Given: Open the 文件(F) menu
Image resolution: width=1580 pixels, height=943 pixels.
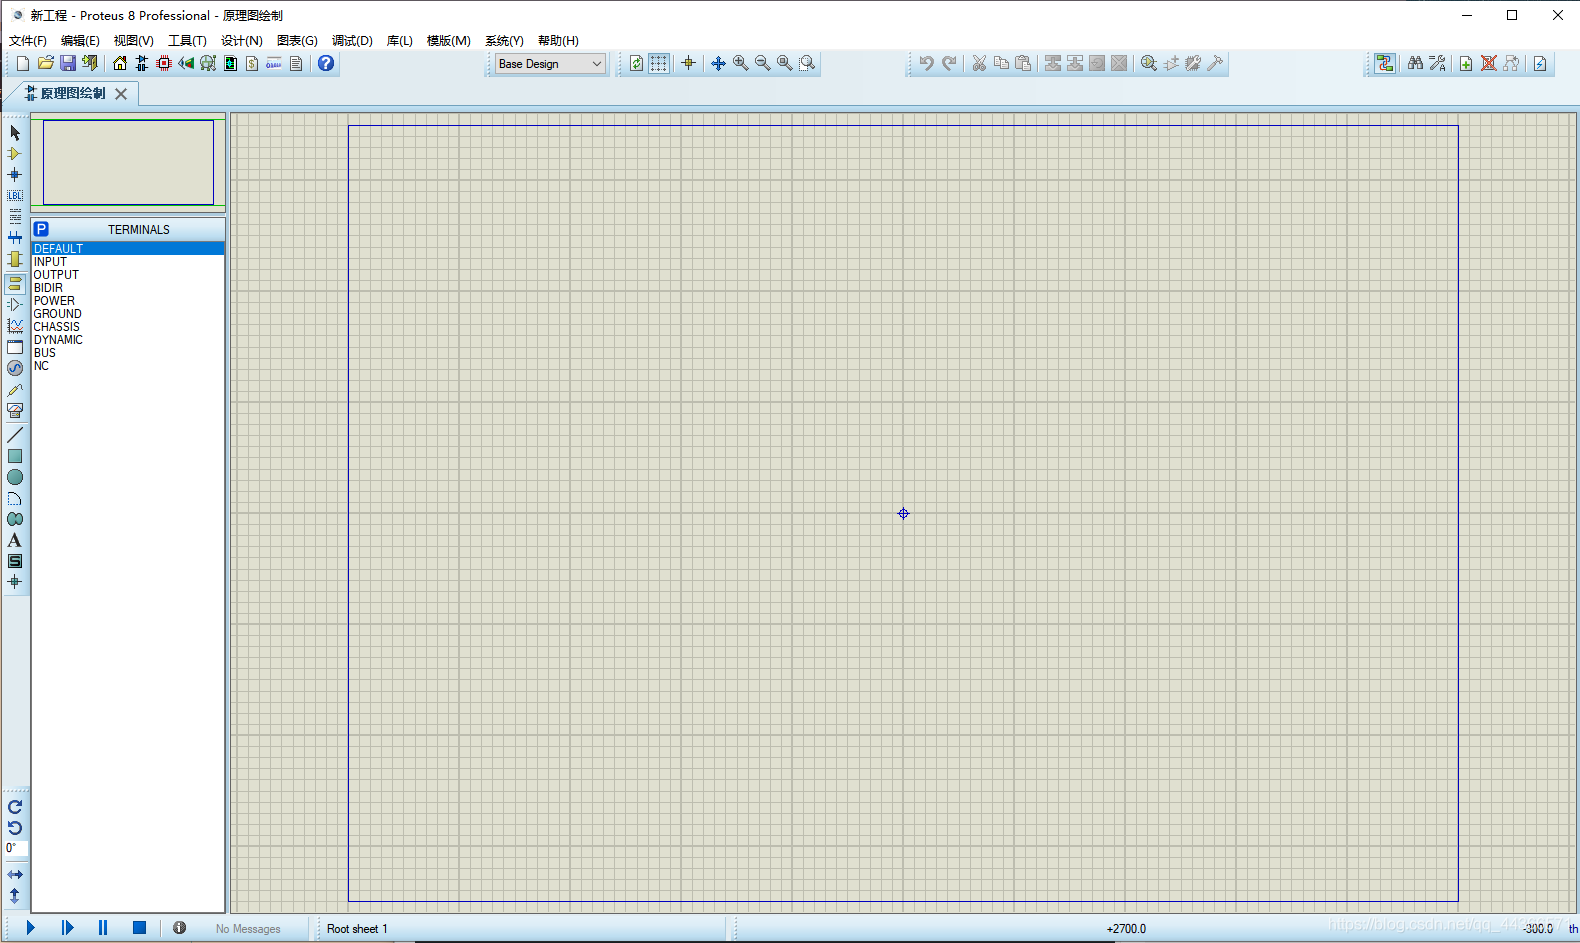Looking at the screenshot, I should tap(28, 41).
